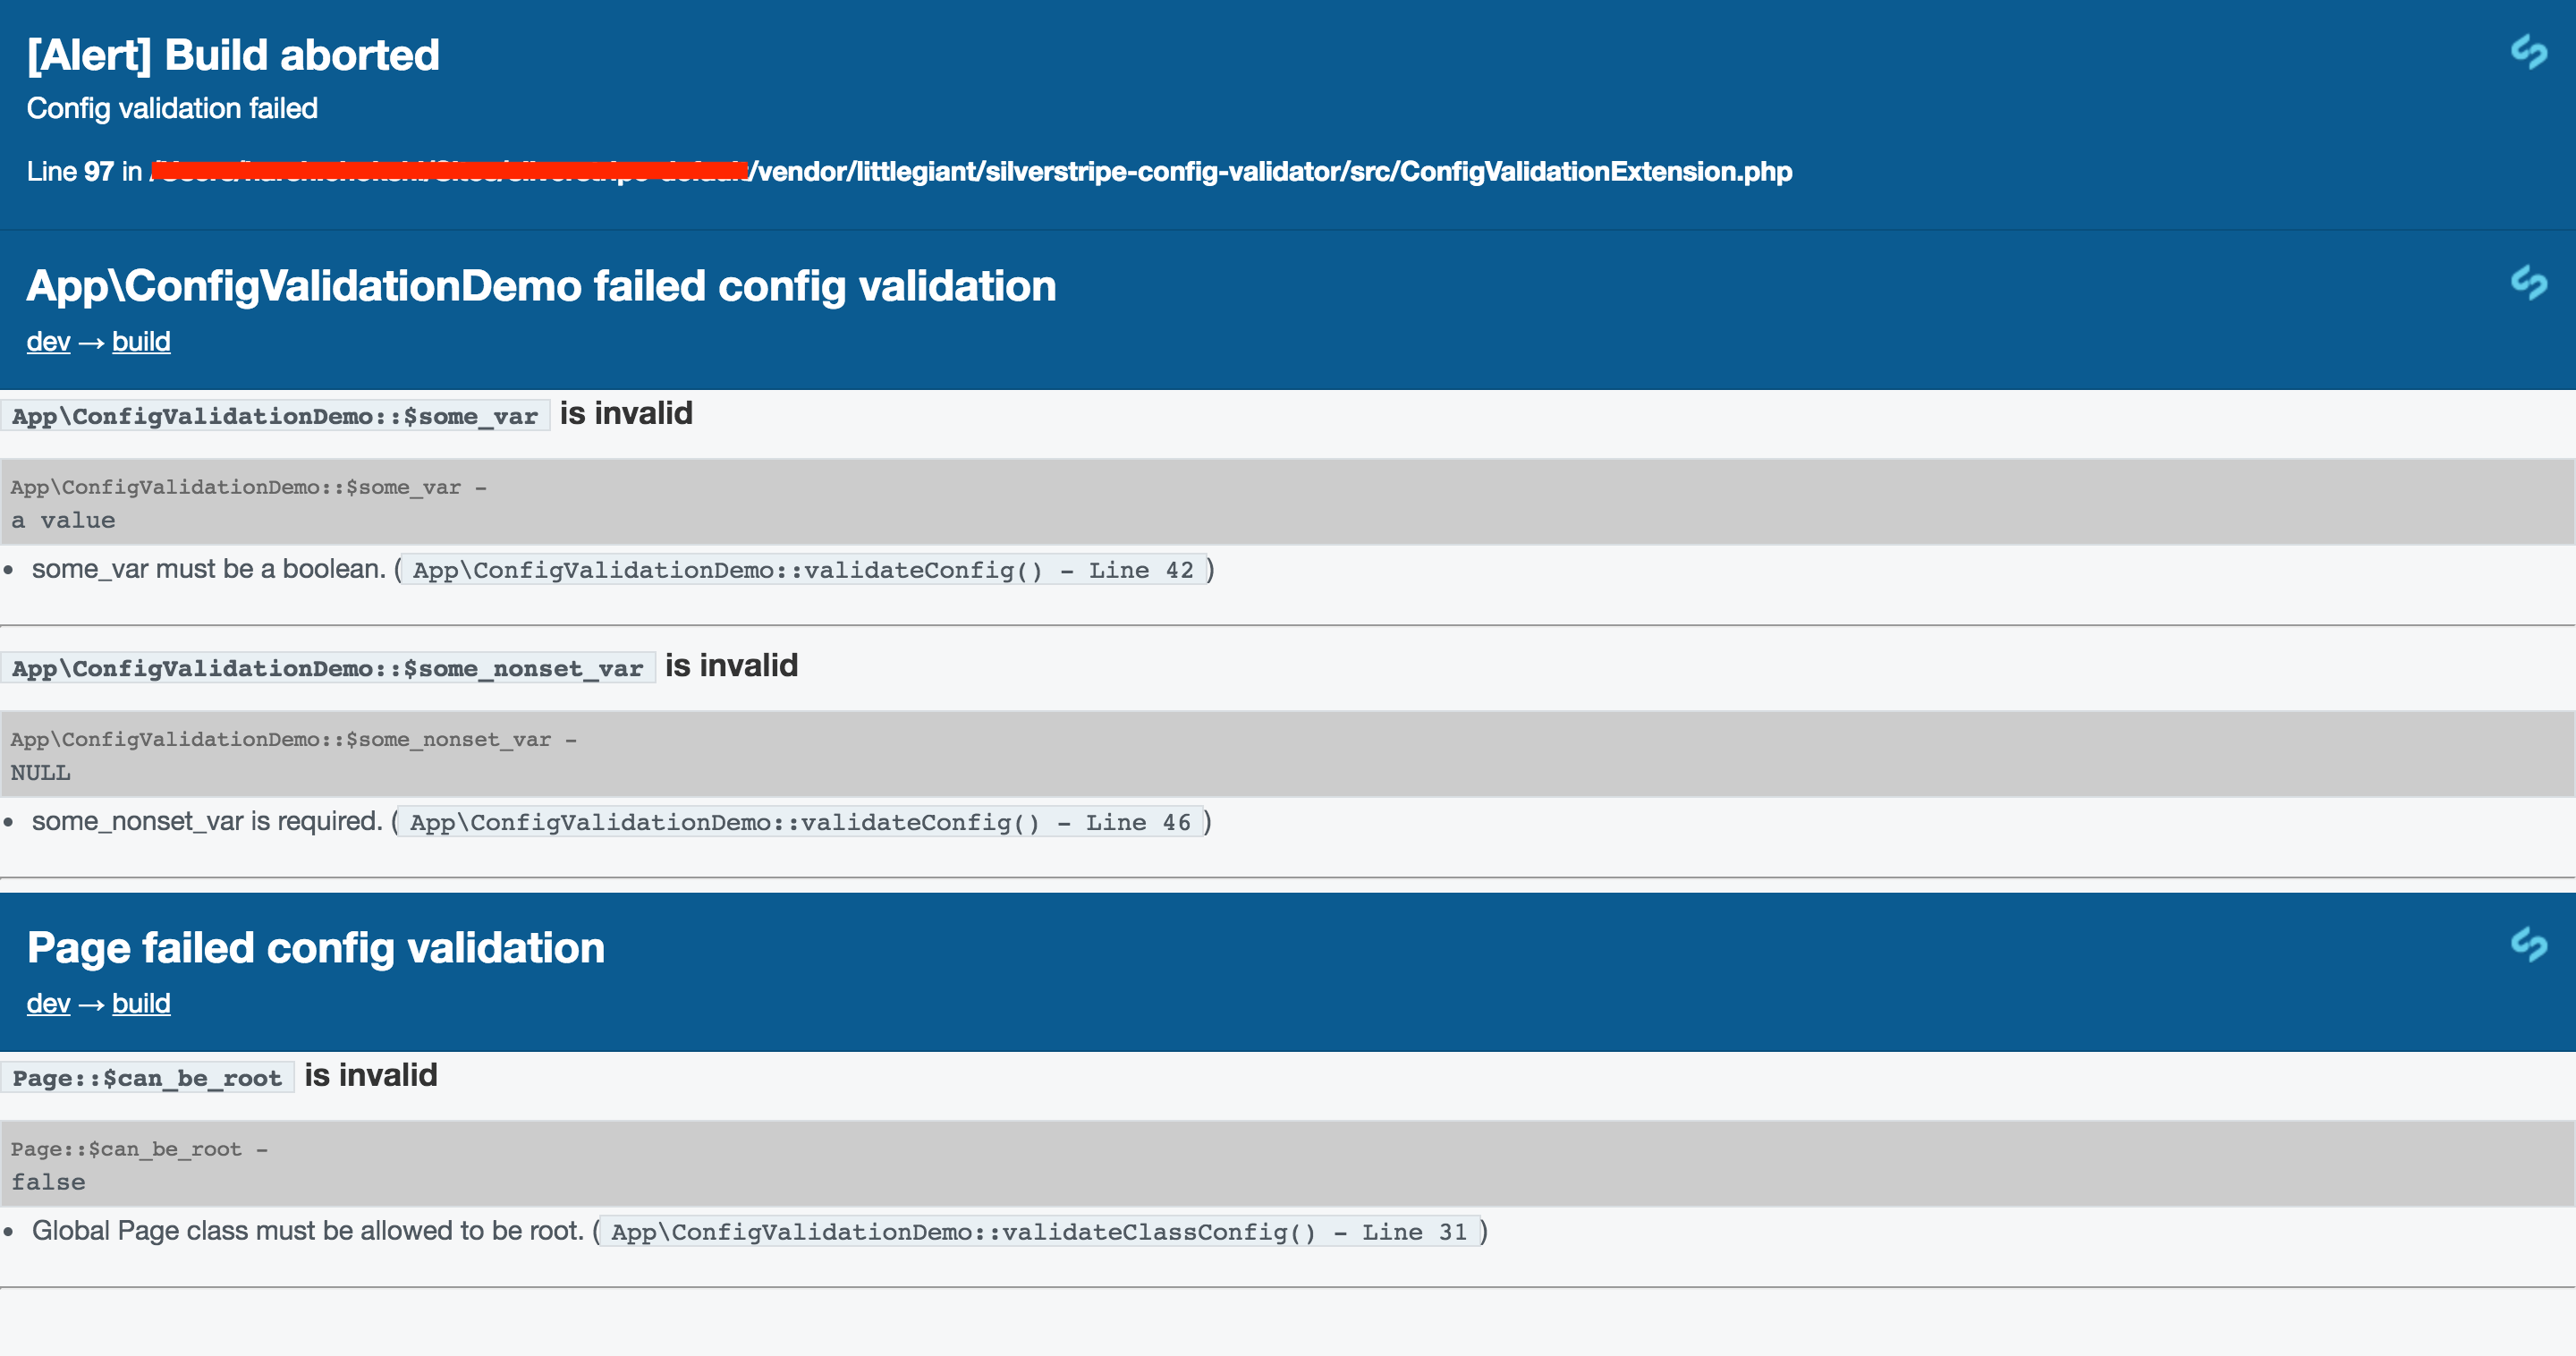The width and height of the screenshot is (2576, 1356).
Task: Click the 'a value' code block
Action: [63, 520]
